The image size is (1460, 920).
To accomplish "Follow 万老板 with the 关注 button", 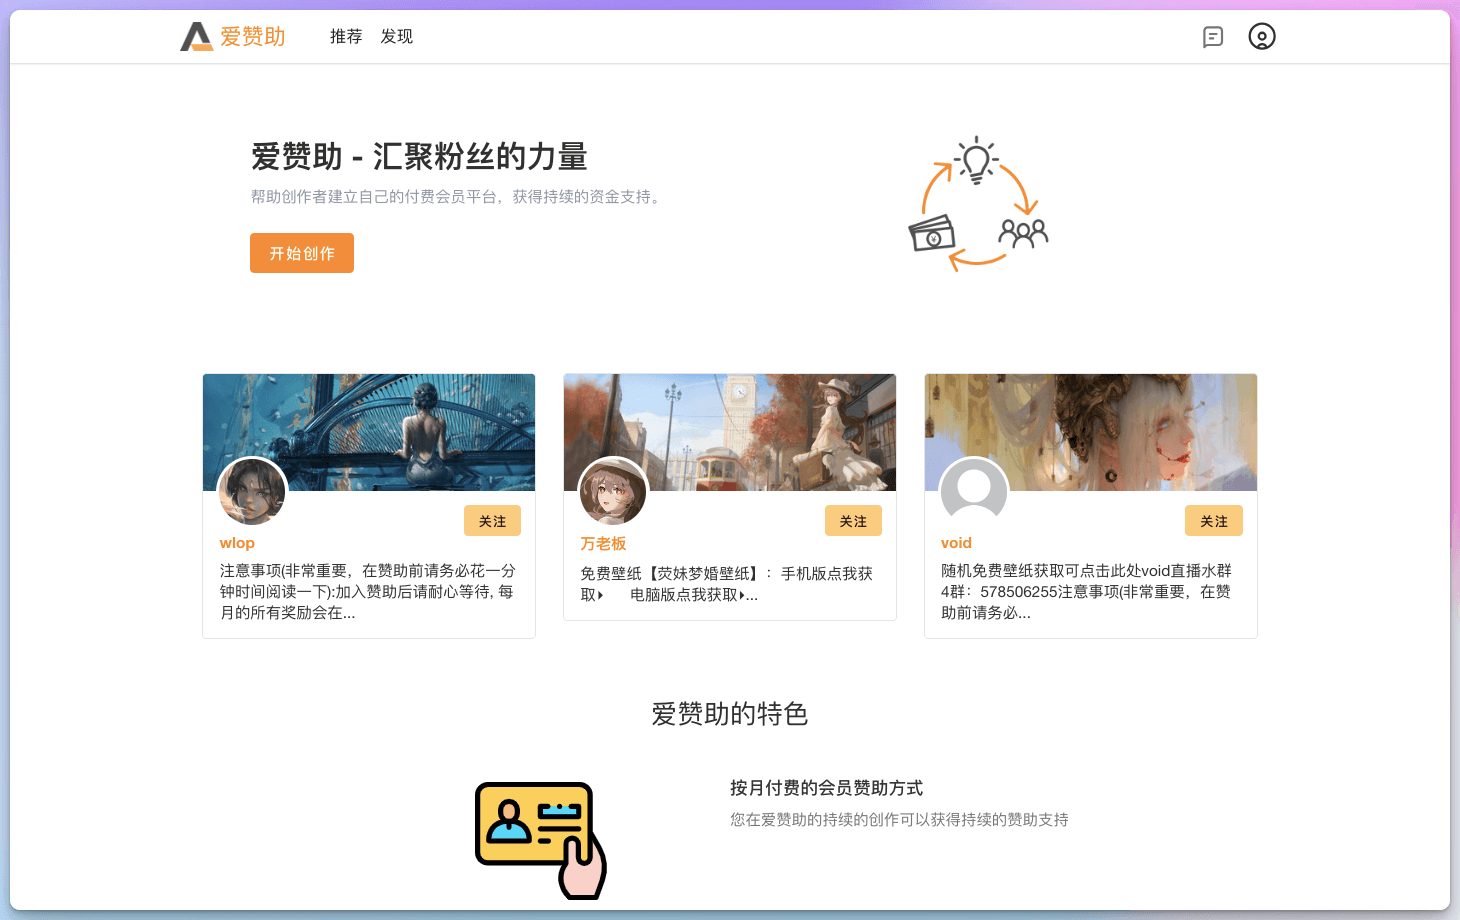I will point(853,521).
